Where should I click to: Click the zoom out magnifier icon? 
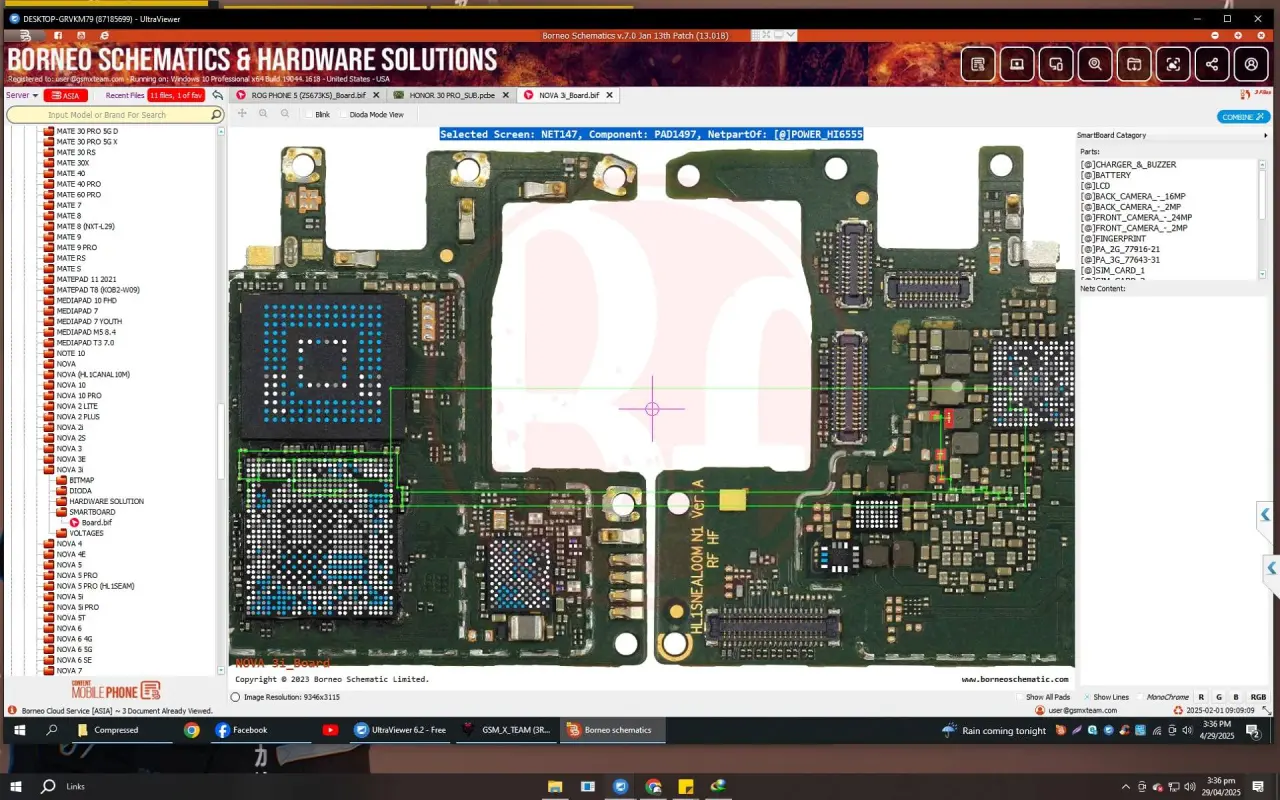coord(285,114)
